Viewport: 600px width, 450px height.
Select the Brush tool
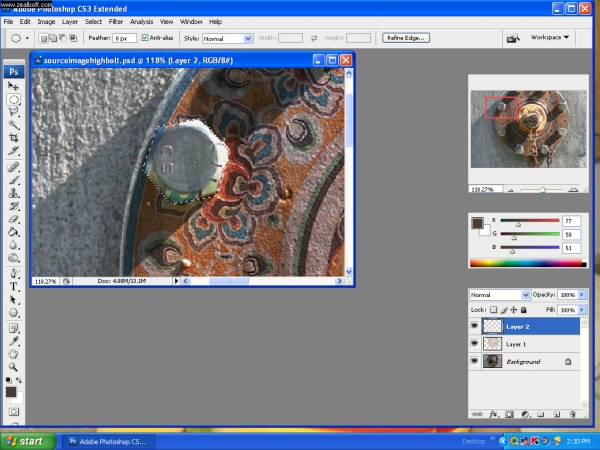tap(13, 180)
